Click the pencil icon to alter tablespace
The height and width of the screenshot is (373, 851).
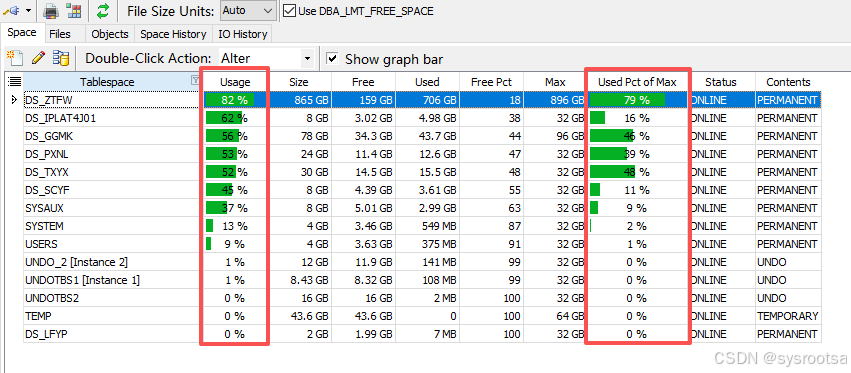tap(38, 58)
